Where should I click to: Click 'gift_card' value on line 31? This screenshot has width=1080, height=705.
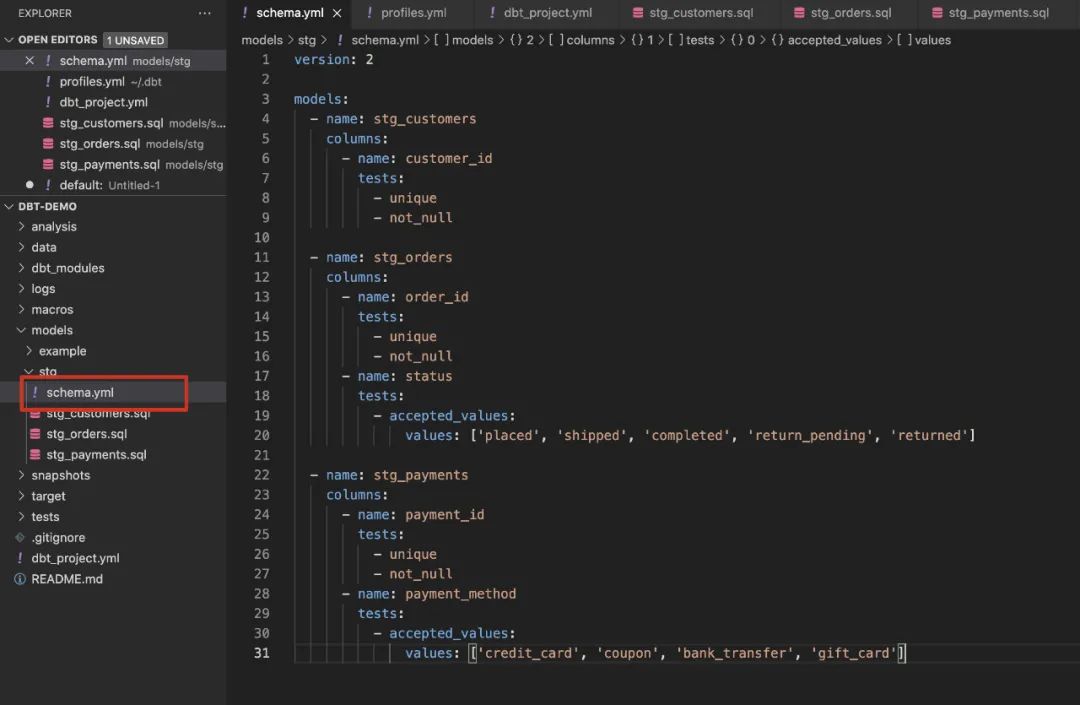point(853,653)
